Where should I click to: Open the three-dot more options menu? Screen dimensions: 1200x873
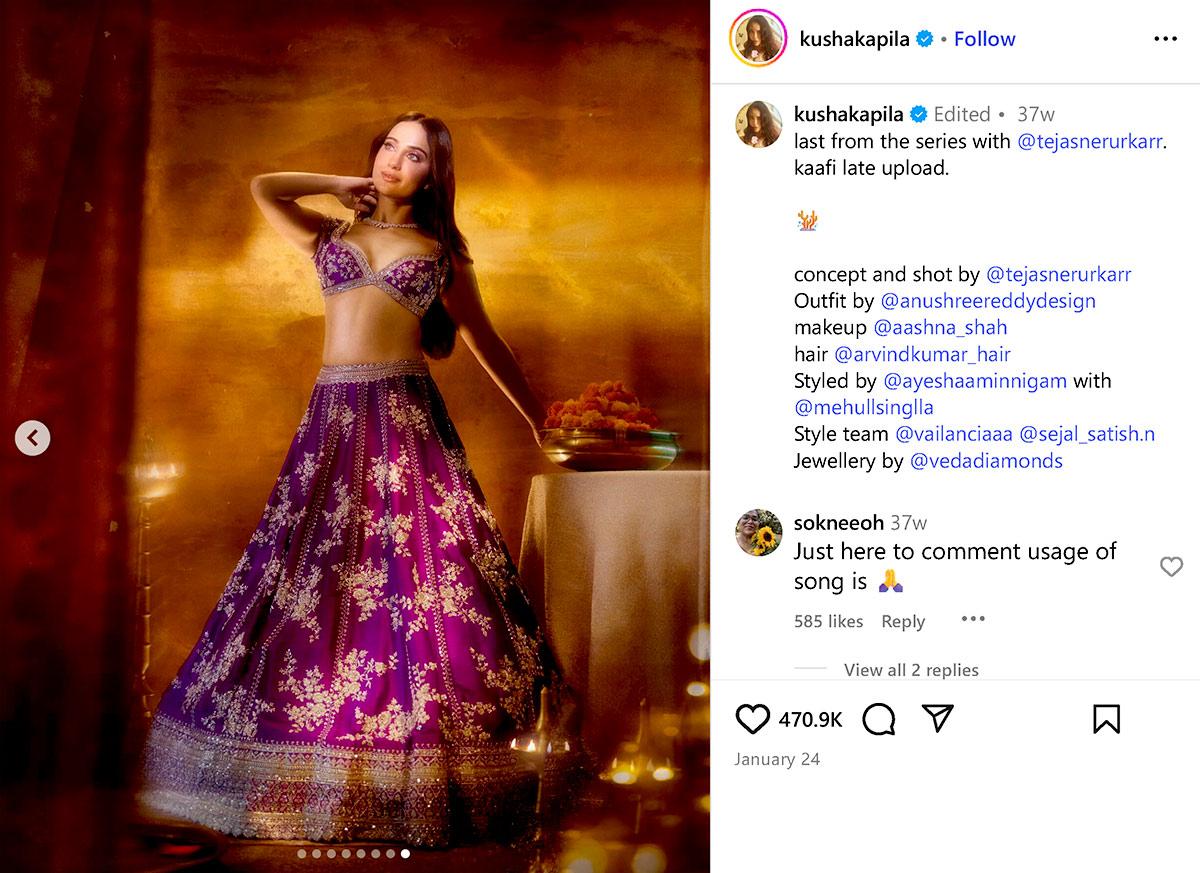(1165, 39)
